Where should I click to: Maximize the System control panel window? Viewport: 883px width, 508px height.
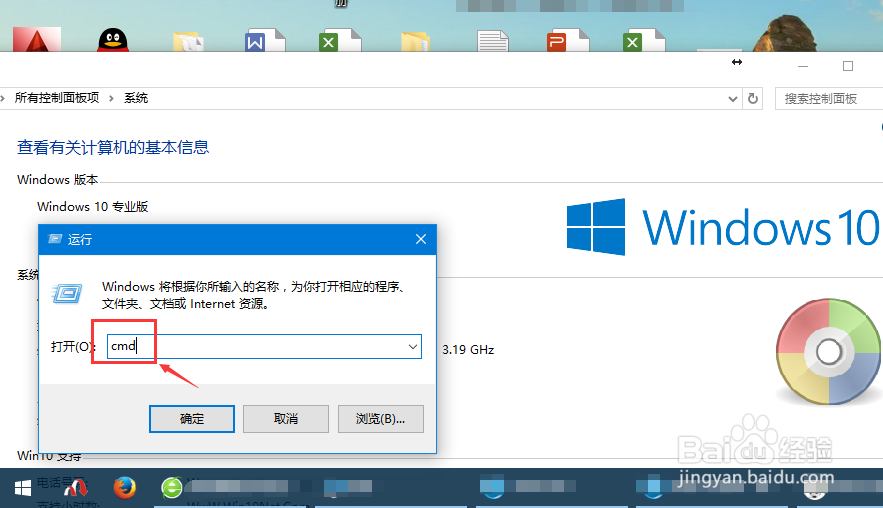[x=848, y=66]
